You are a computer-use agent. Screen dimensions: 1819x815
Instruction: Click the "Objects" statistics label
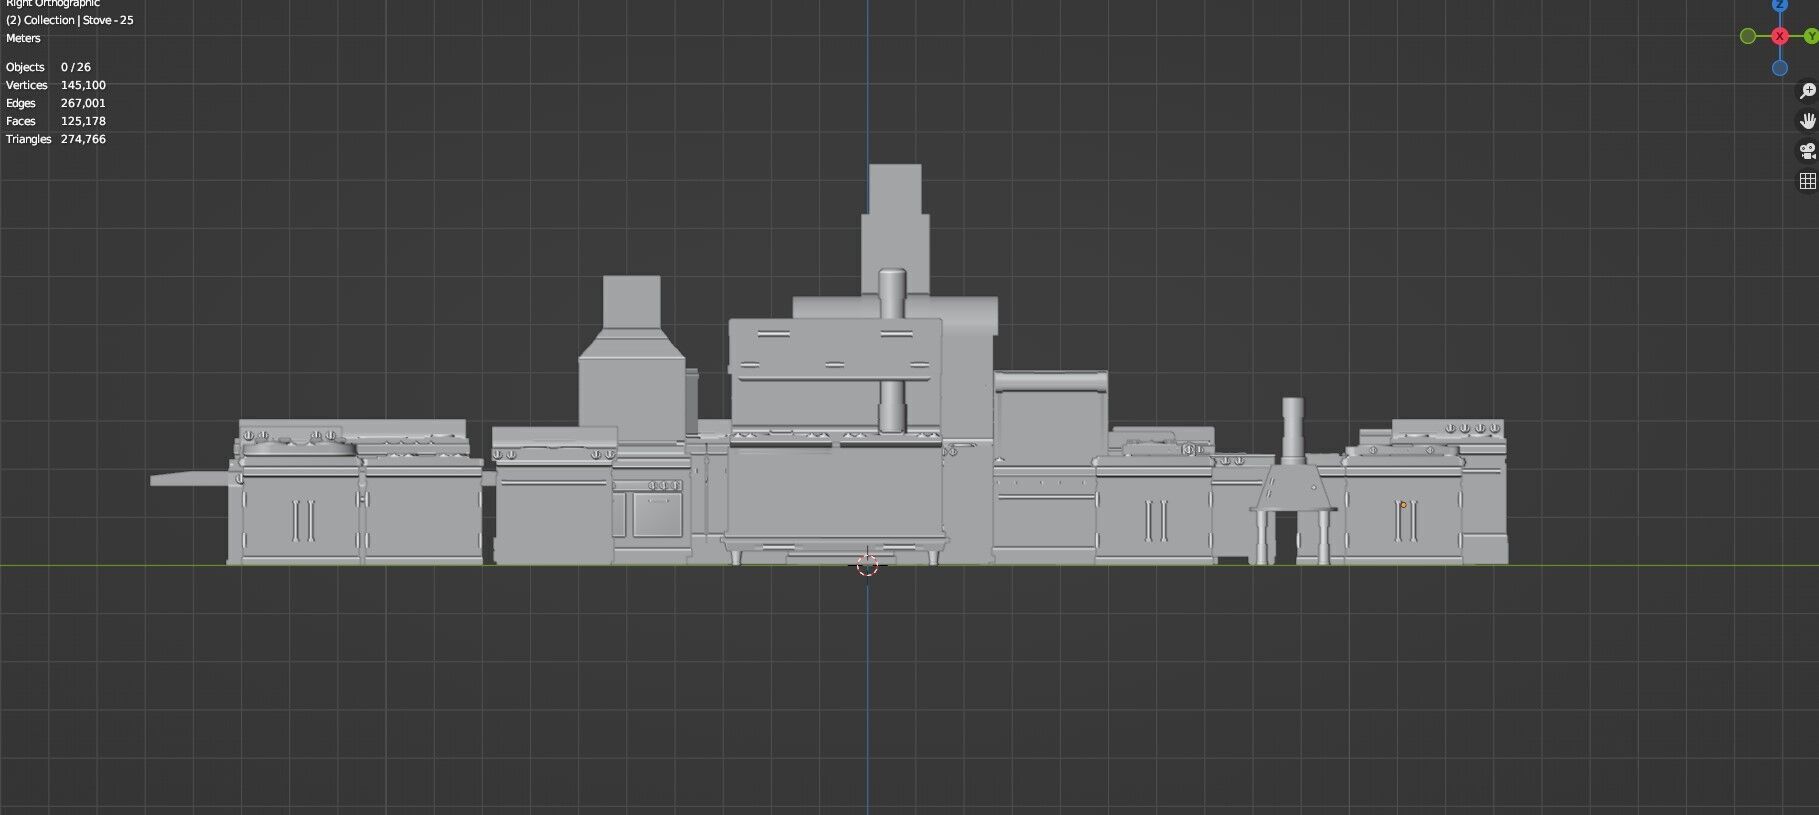[25, 67]
